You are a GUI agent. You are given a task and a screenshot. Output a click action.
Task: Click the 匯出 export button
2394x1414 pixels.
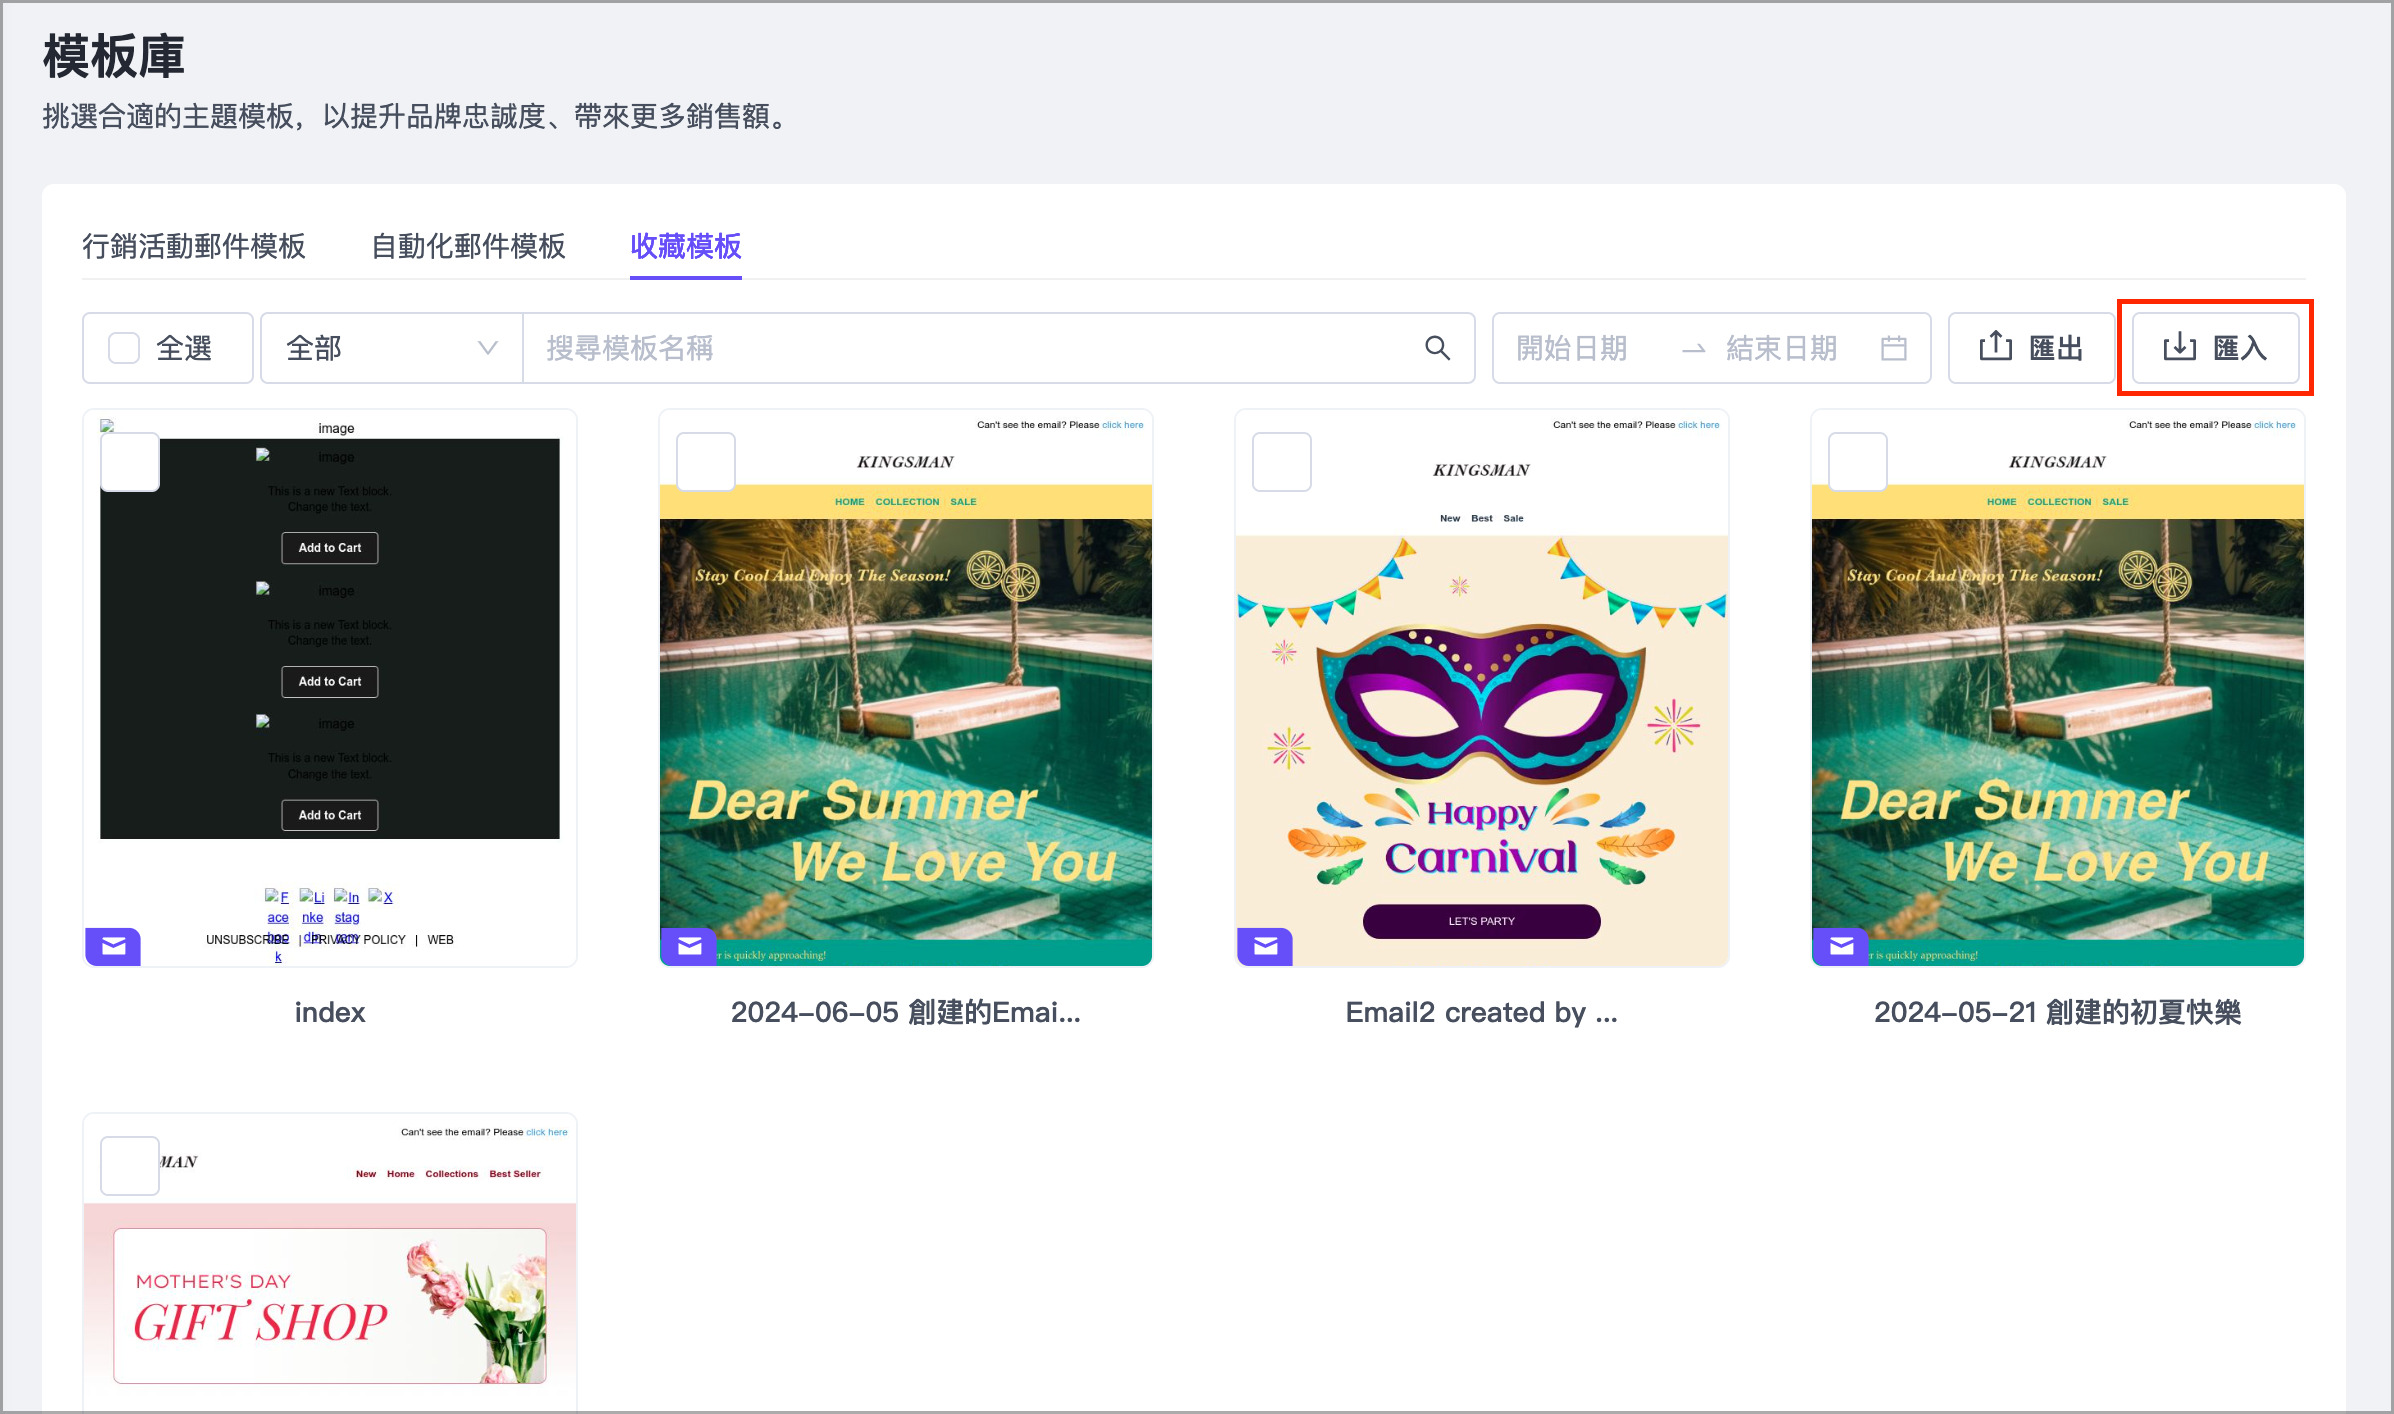[2031, 348]
